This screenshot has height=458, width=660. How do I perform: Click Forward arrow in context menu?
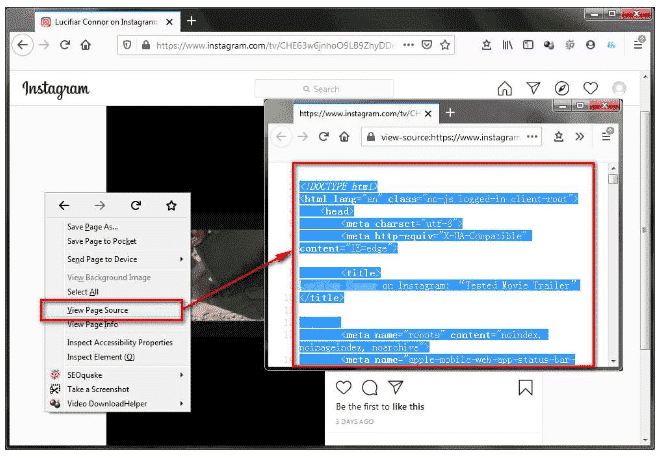100,205
